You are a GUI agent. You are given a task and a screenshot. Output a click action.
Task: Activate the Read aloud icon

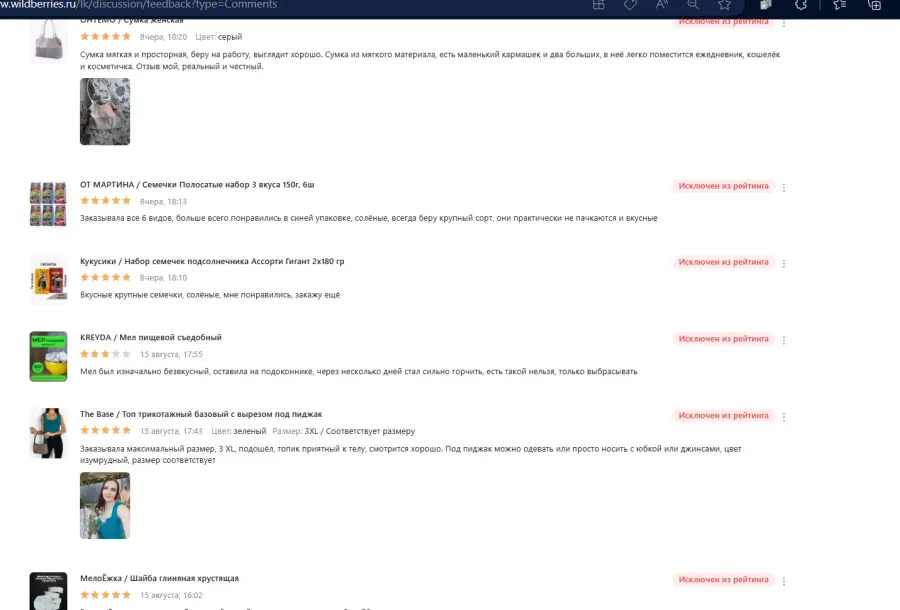[662, 5]
